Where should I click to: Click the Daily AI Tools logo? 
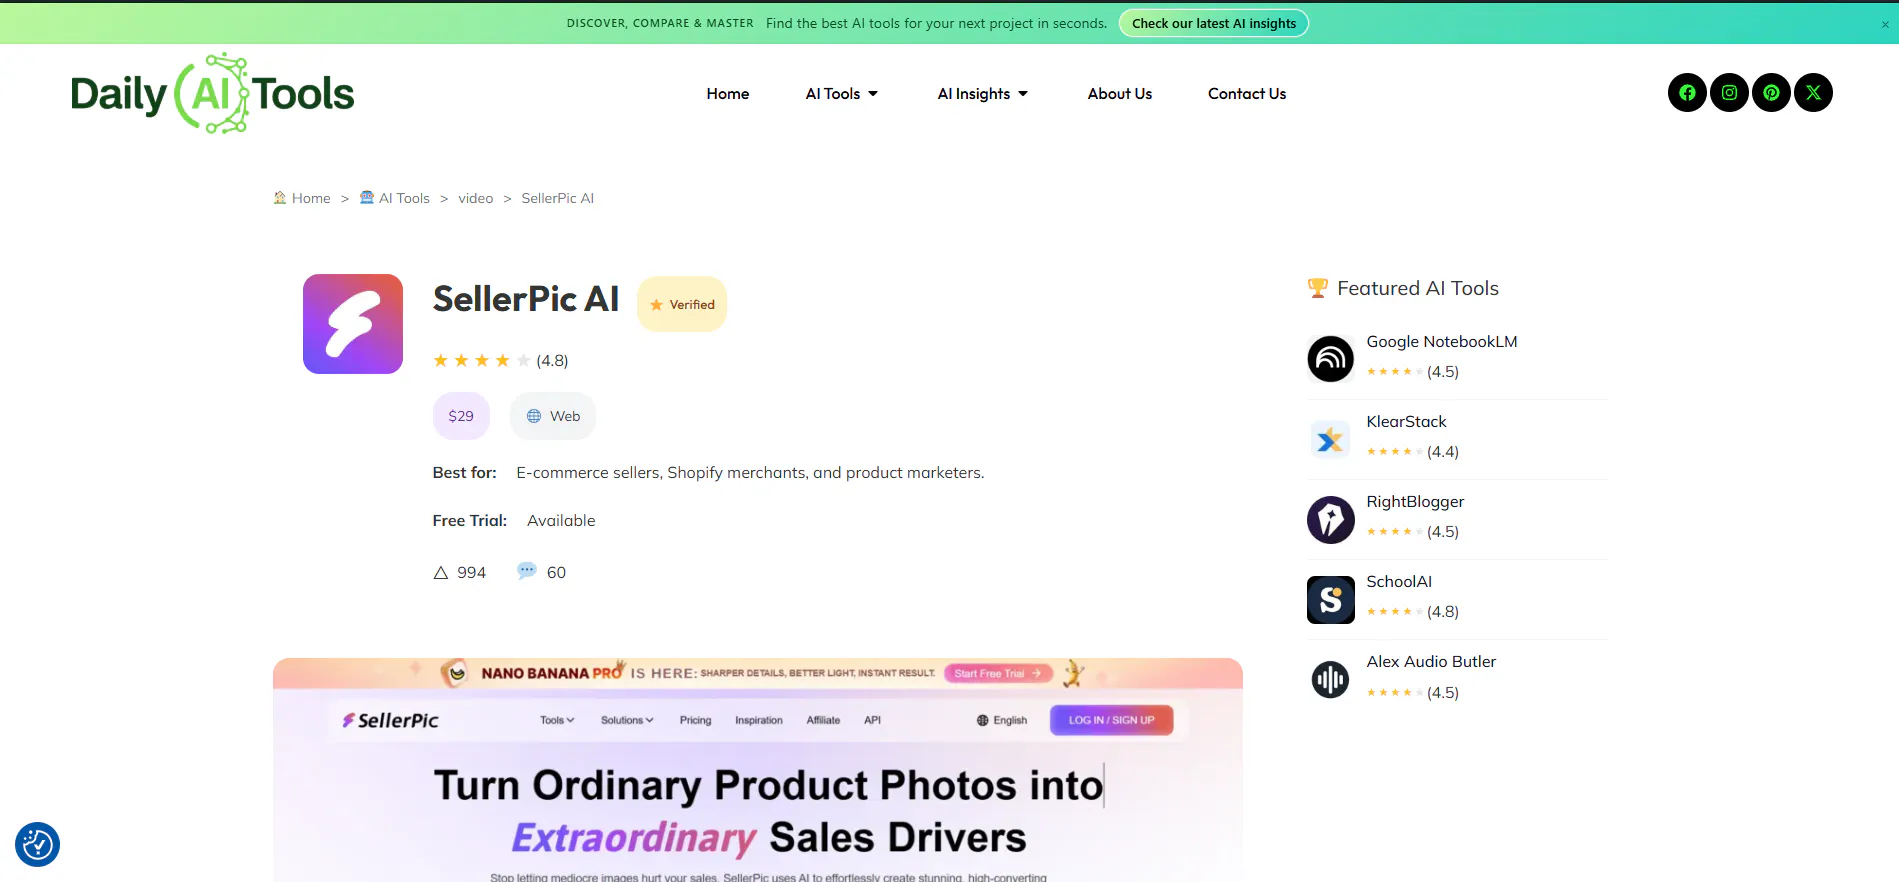click(x=212, y=93)
